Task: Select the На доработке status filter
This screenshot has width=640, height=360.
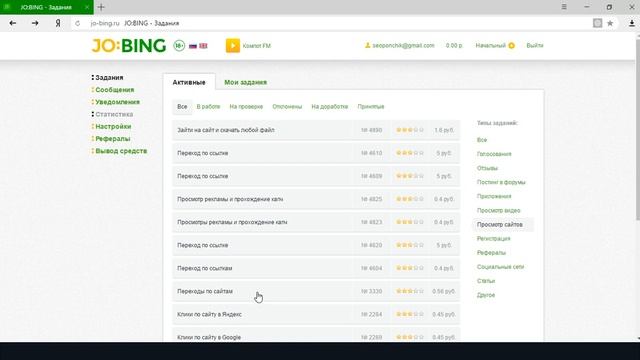Action: pos(329,107)
